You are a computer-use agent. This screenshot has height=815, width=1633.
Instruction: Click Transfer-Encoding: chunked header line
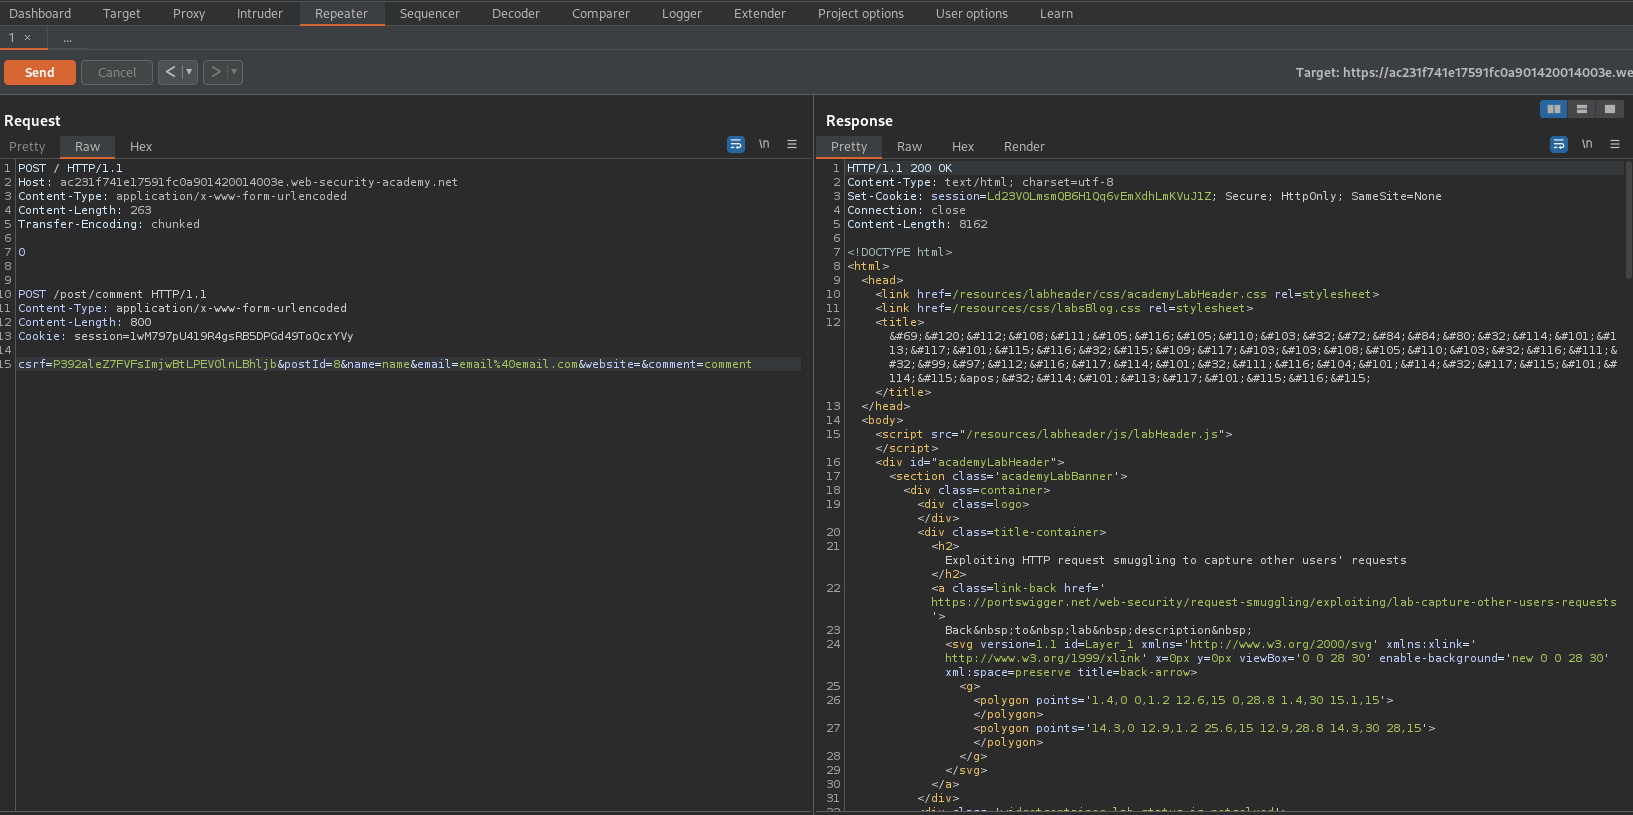click(x=109, y=224)
